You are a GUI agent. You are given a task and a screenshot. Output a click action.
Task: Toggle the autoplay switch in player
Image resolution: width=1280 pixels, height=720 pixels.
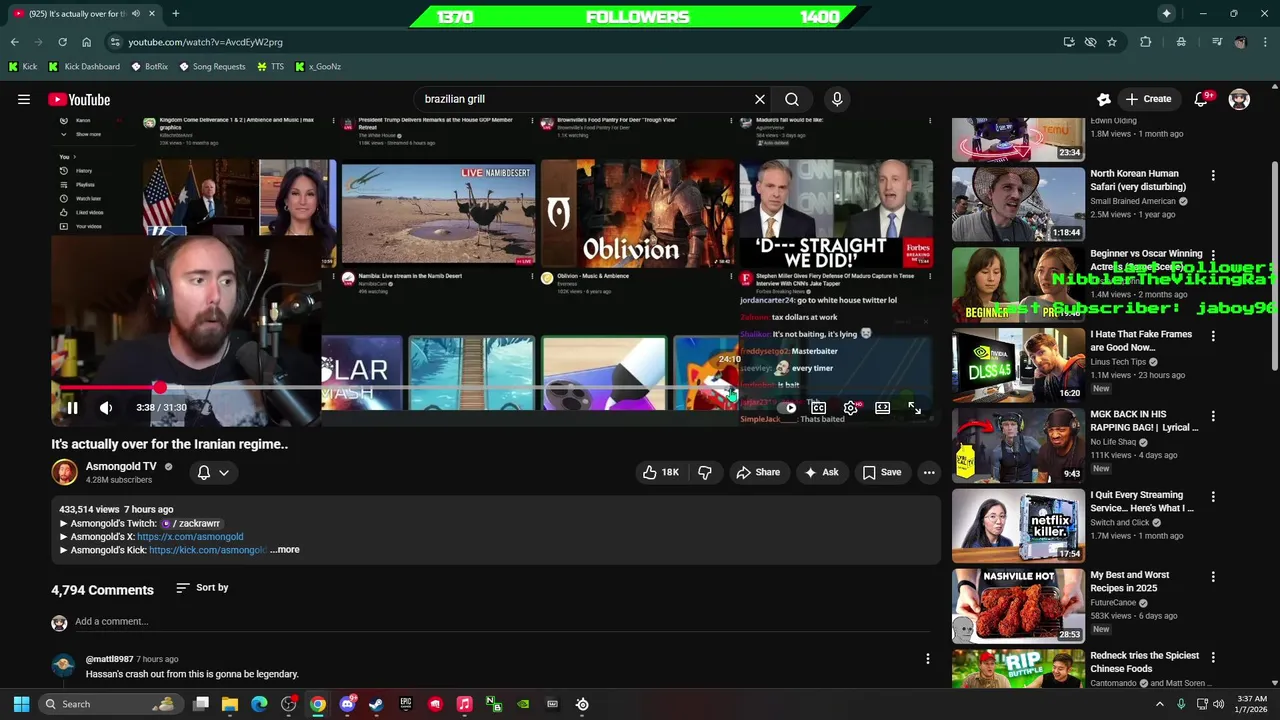[x=789, y=408]
